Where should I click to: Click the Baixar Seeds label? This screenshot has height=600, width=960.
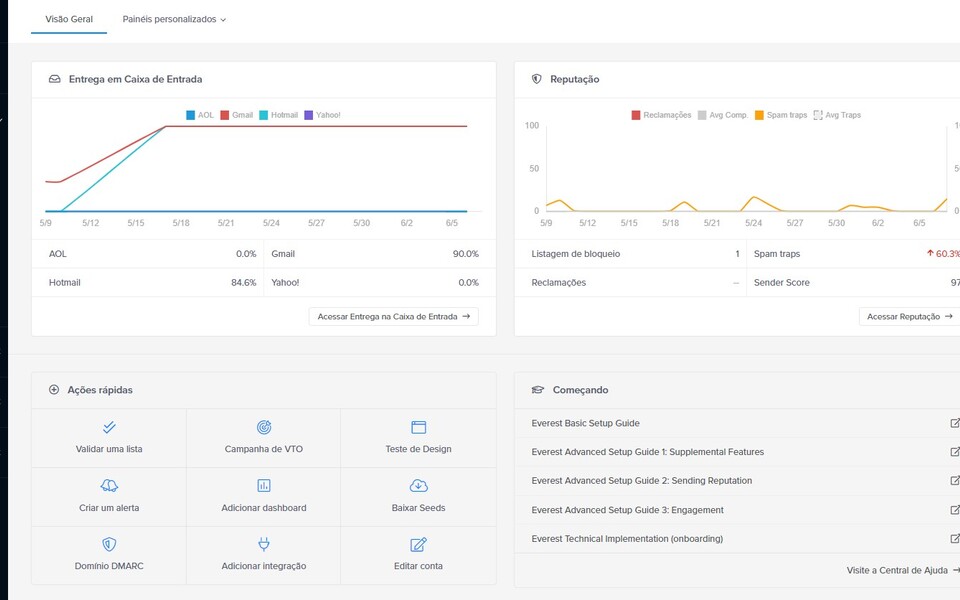click(x=419, y=508)
